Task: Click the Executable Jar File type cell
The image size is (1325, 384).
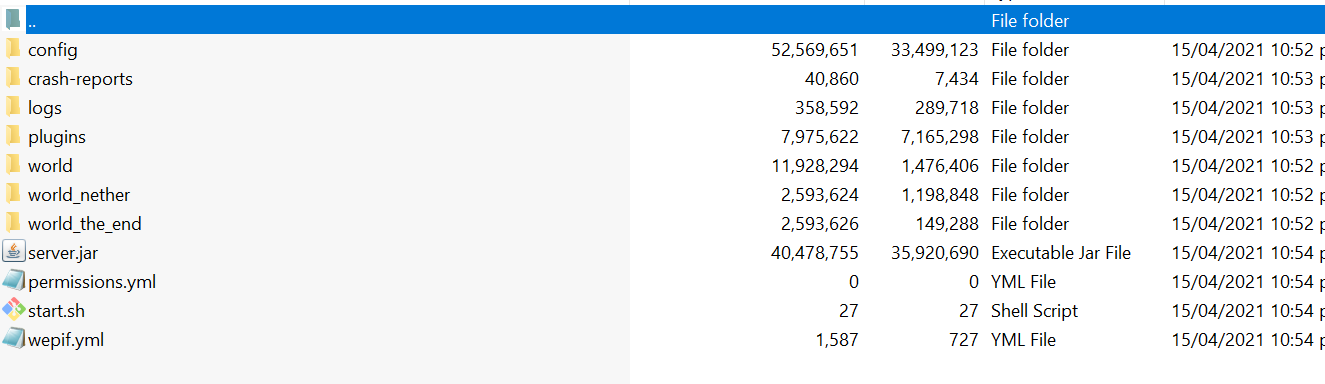Action: click(1061, 253)
